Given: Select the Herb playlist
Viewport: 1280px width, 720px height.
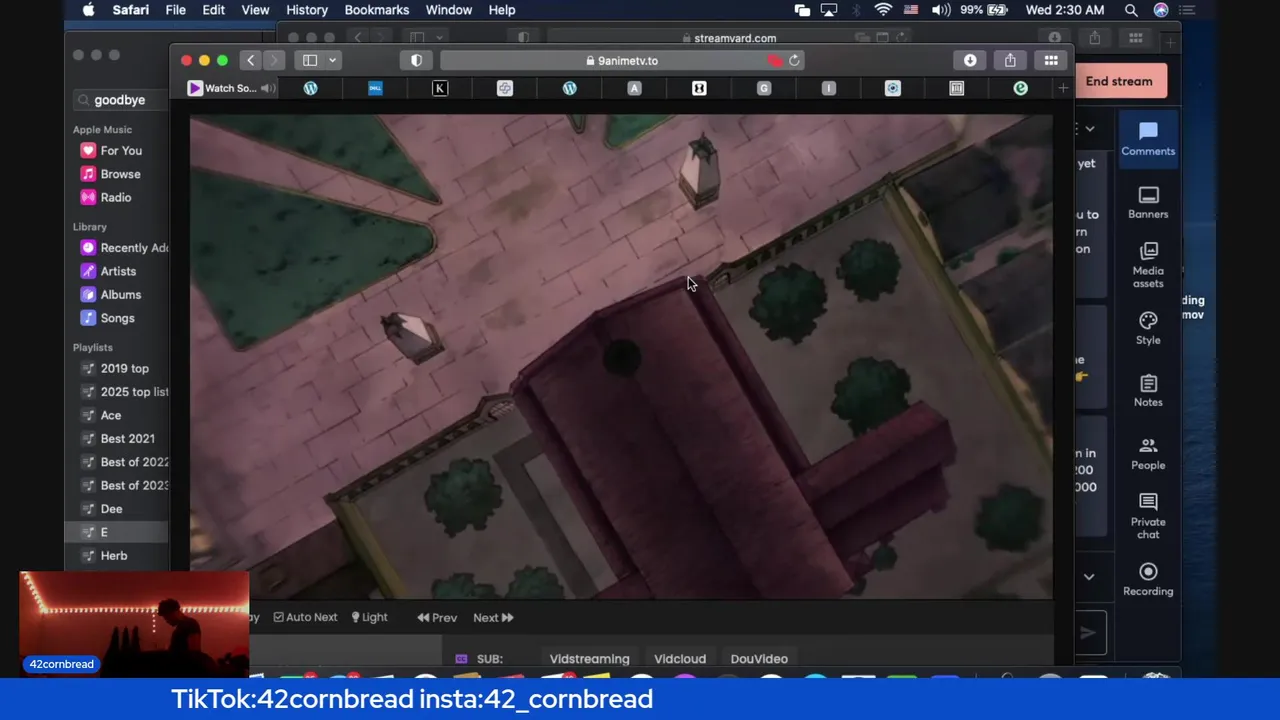Looking at the screenshot, I should pyautogui.click(x=104, y=556).
